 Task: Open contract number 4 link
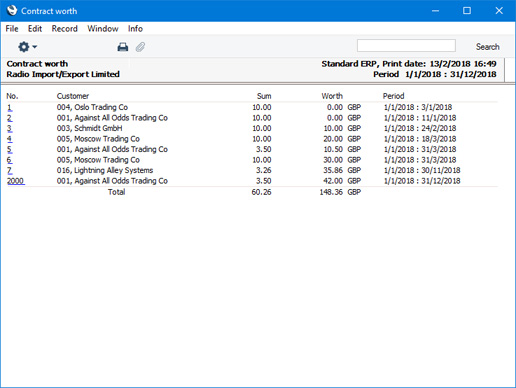[10, 139]
